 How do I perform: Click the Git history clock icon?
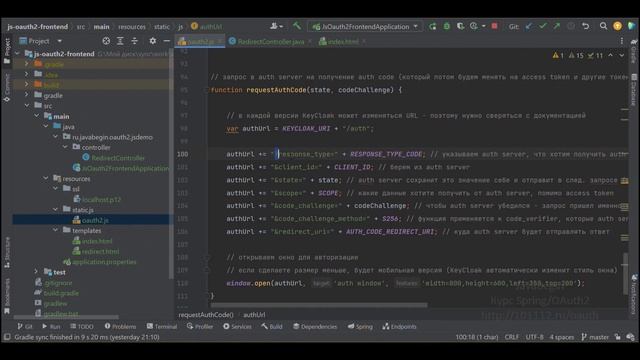tap(571, 27)
